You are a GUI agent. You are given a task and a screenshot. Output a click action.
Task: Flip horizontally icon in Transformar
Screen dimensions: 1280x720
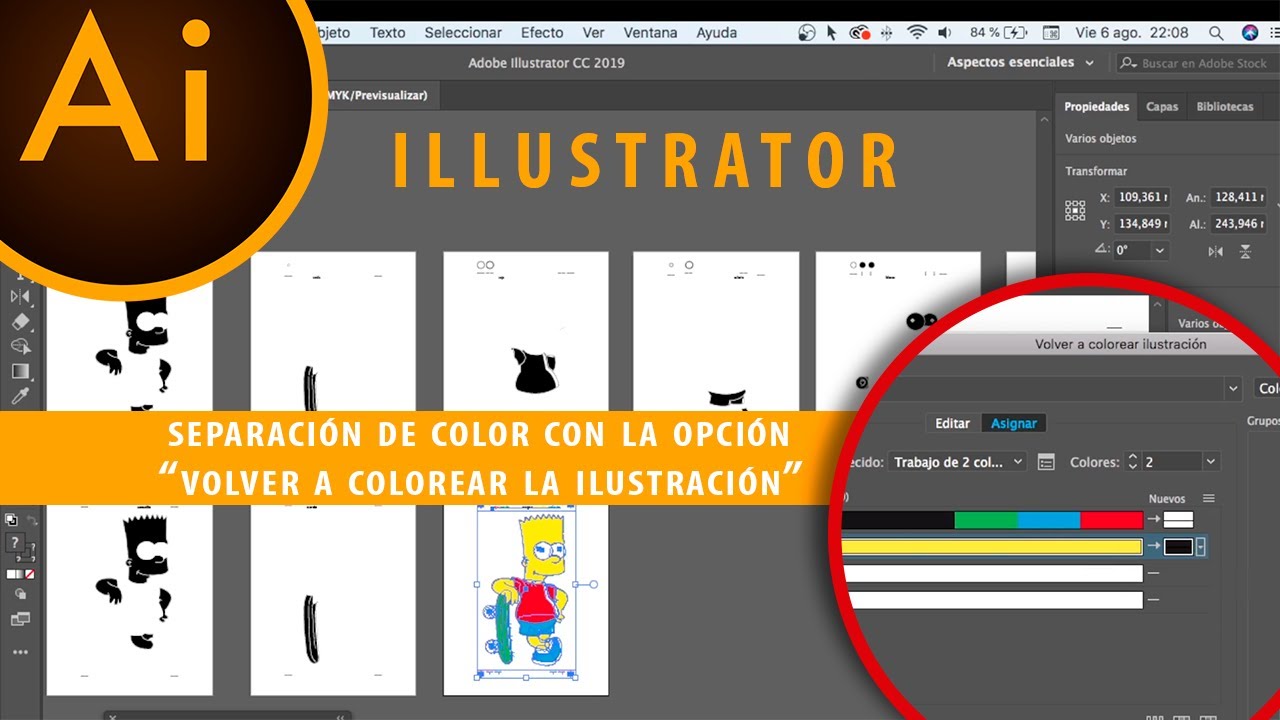tap(1215, 251)
